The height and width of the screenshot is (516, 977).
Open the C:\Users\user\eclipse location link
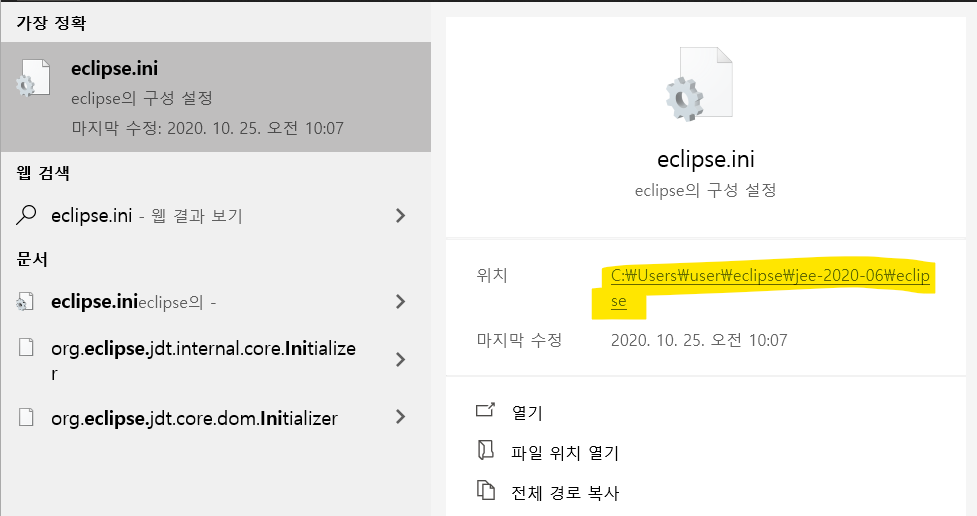[770, 288]
